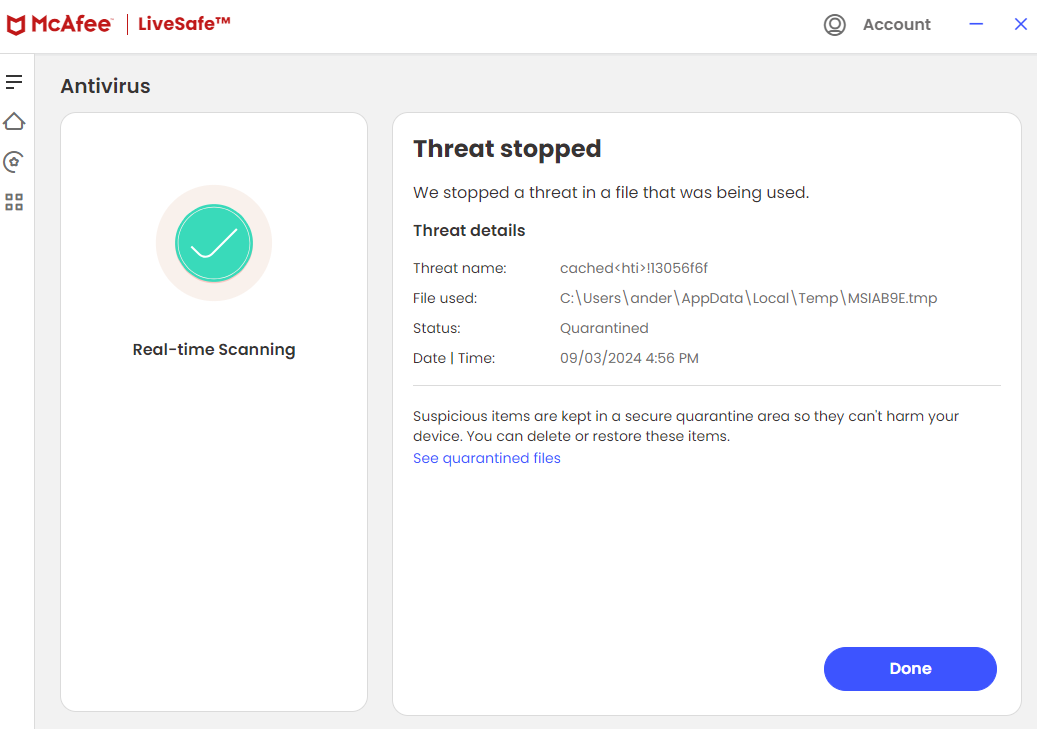Select the threat name cached<hti>!13056f6f
The width and height of the screenshot is (1037, 729).
[x=633, y=268]
